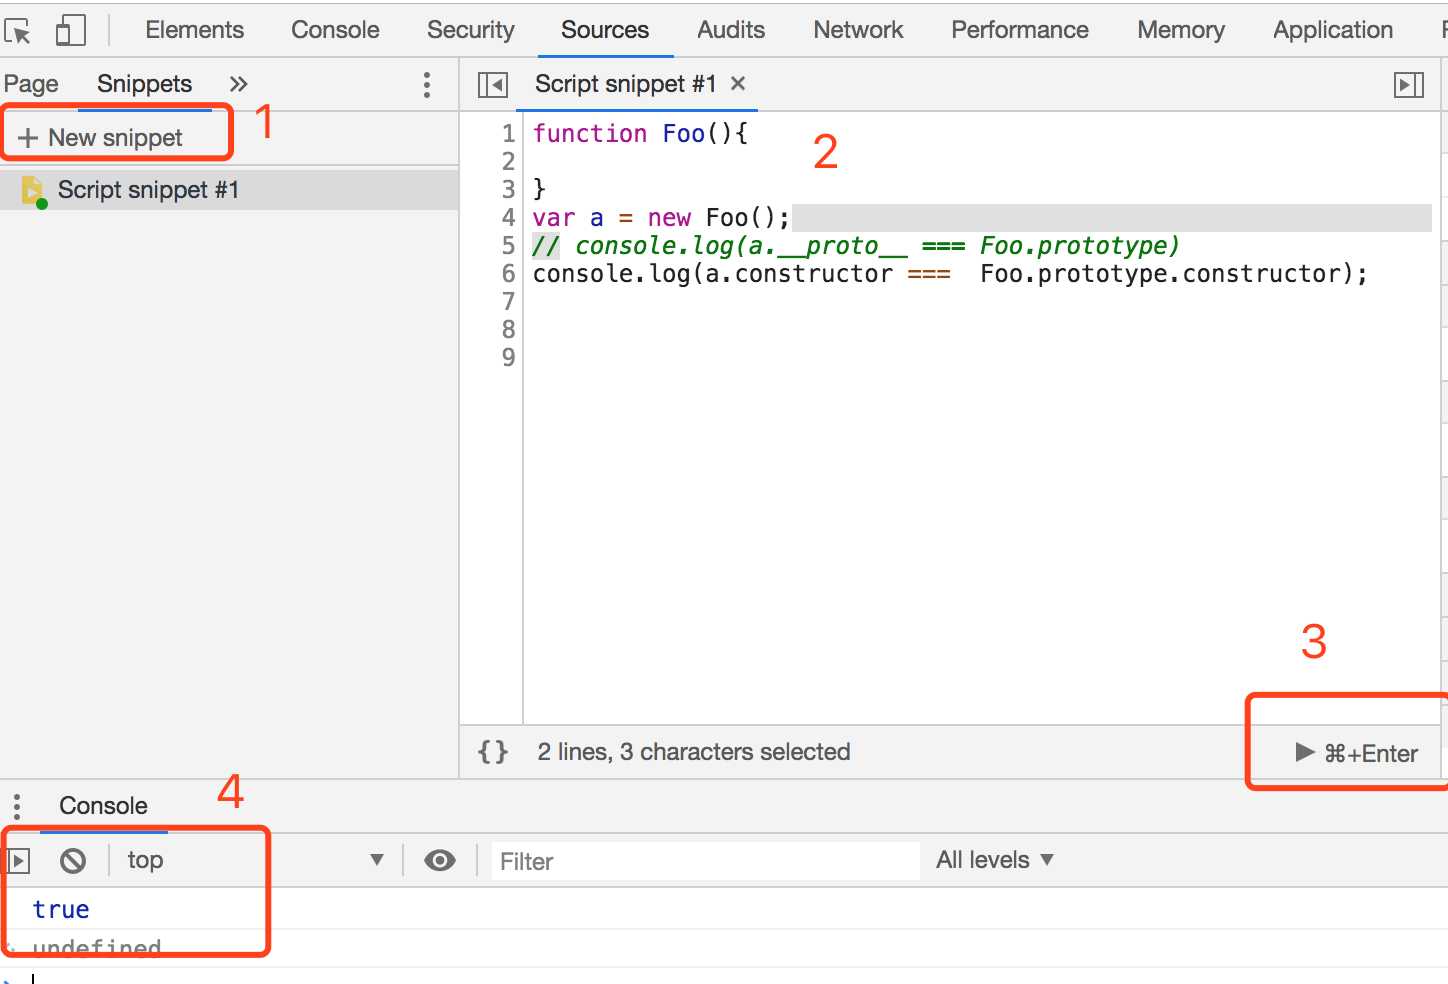Open the Memory tab
This screenshot has height=984, width=1448.
click(x=1181, y=30)
